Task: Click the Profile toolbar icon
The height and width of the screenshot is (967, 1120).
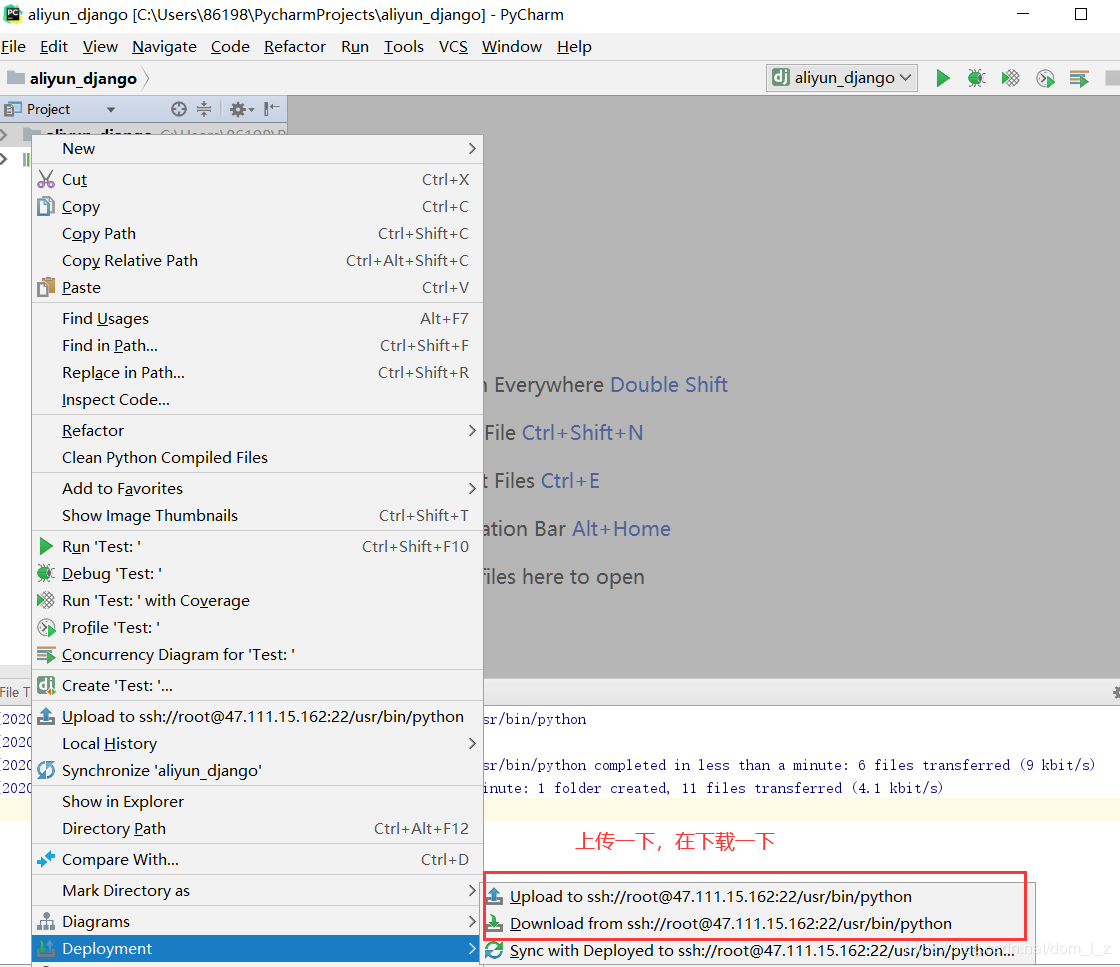Action: pos(1045,78)
